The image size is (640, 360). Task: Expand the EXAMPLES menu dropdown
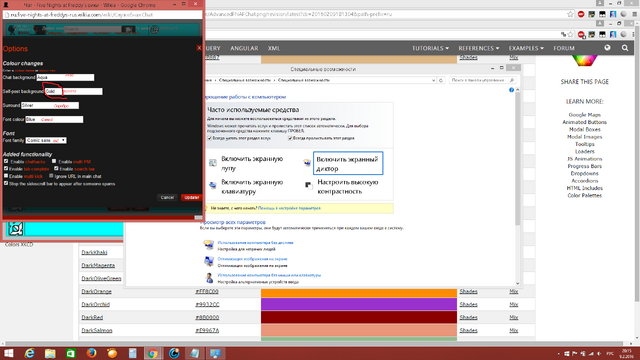[526, 48]
